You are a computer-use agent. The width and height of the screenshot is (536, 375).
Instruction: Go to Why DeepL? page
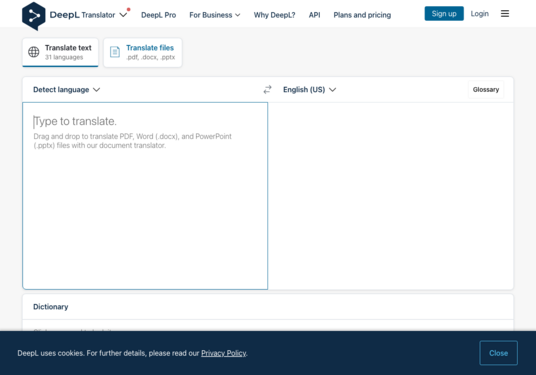click(274, 15)
